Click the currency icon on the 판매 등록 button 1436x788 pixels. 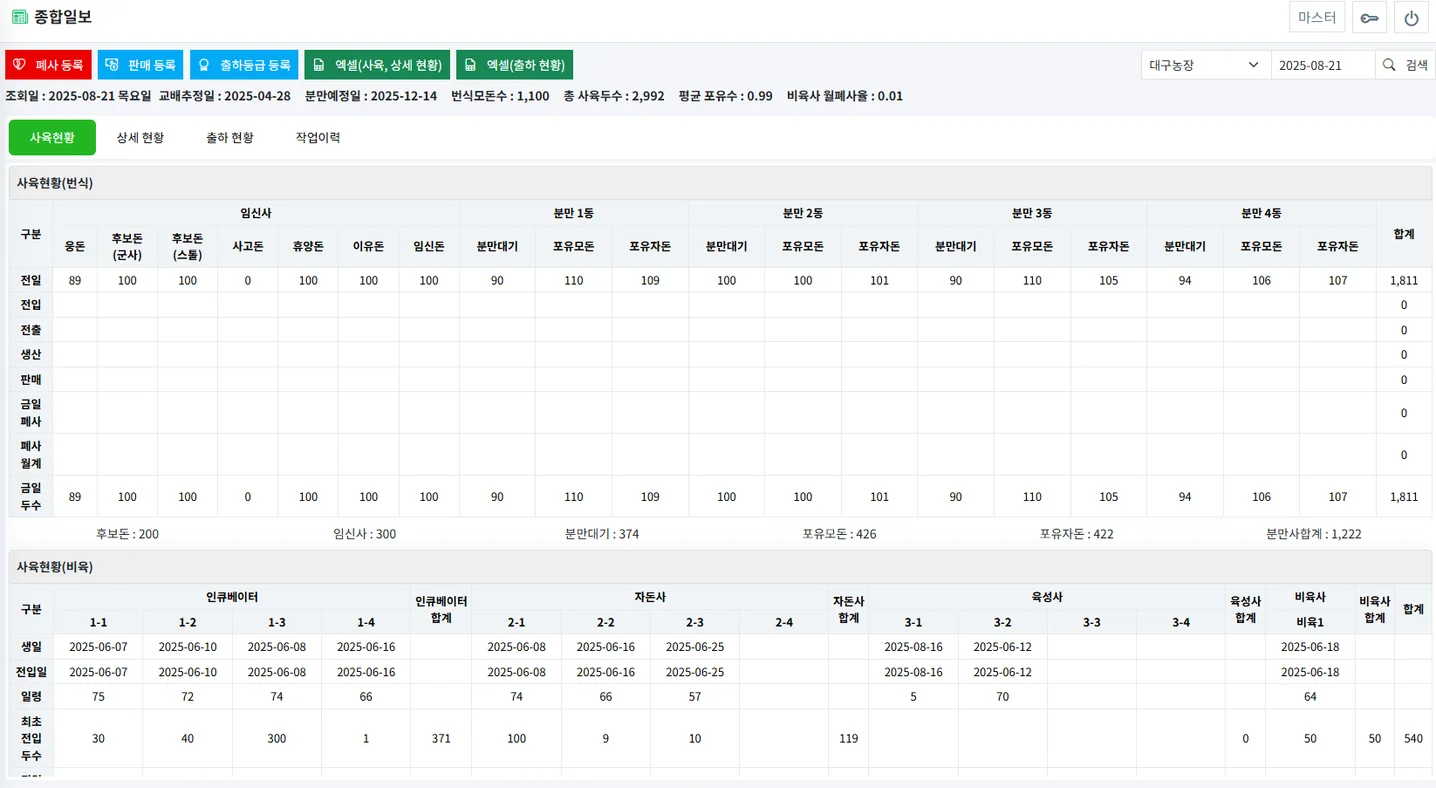click(x=110, y=63)
